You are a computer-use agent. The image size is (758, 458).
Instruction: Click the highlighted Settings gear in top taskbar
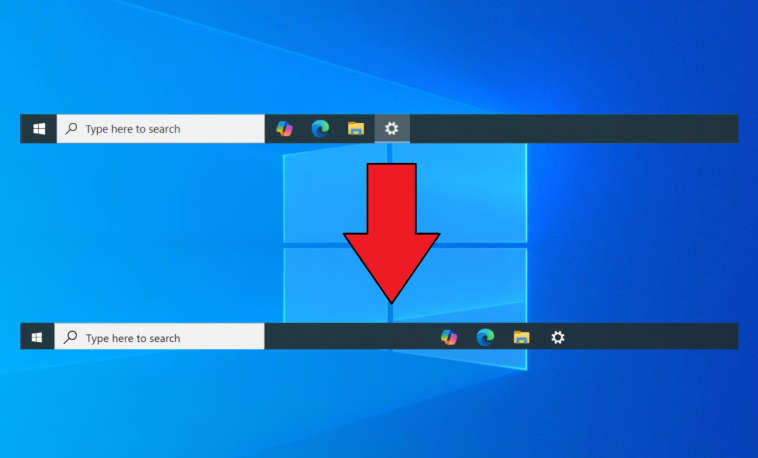pyautogui.click(x=392, y=129)
